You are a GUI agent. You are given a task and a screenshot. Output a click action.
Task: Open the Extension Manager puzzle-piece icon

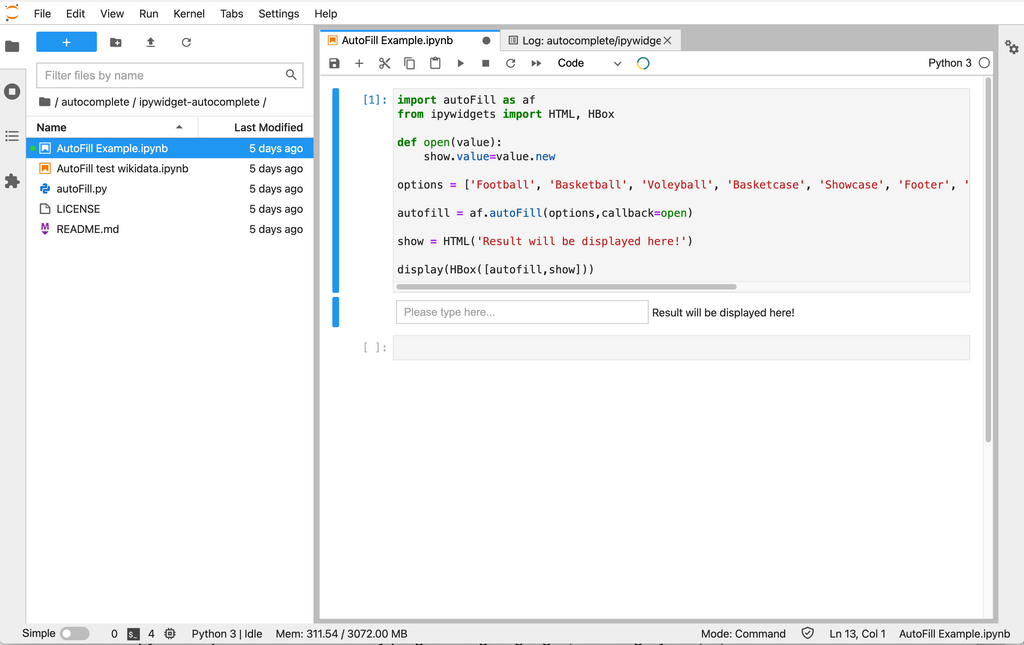12,181
